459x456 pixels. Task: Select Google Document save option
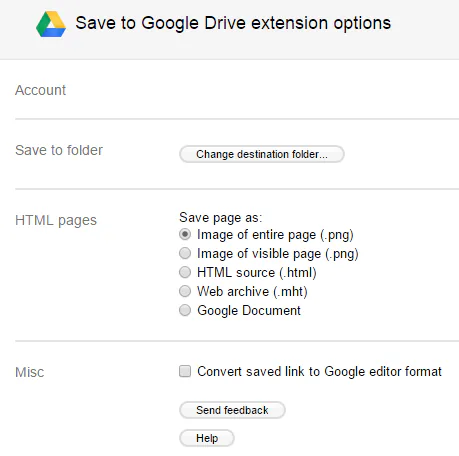[185, 310]
